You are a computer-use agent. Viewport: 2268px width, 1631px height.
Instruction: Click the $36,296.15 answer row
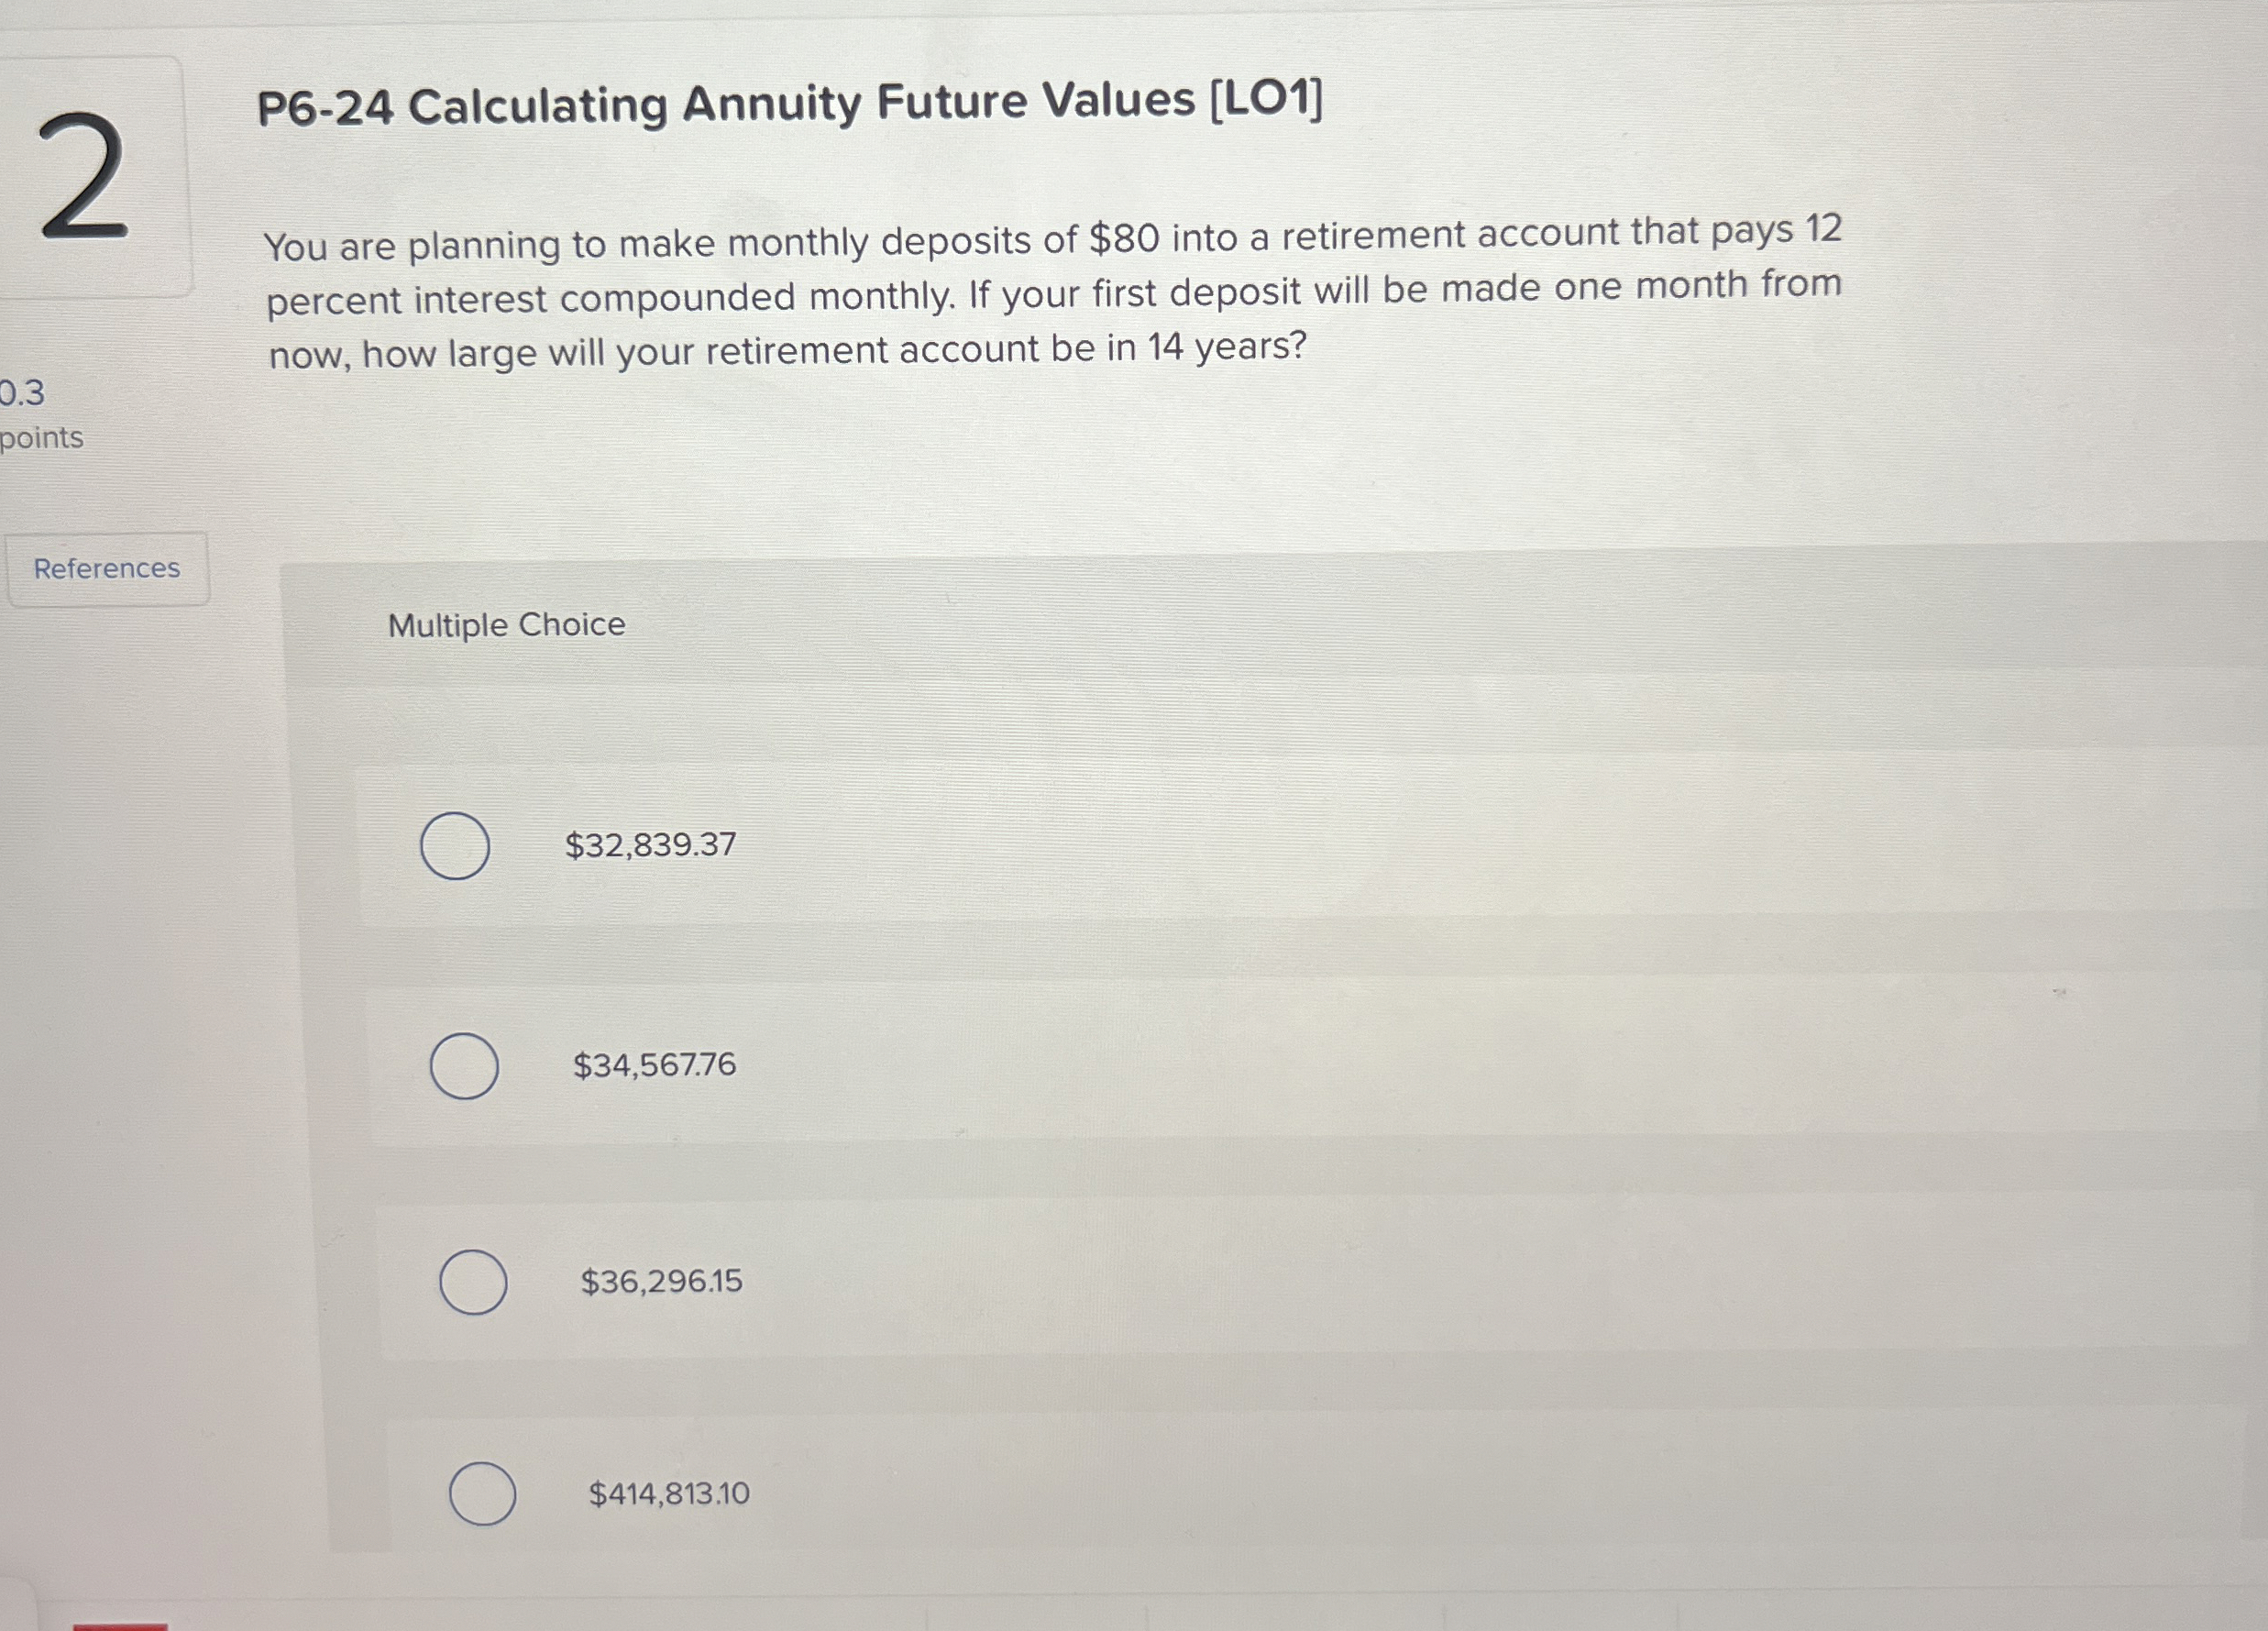click(x=661, y=1283)
